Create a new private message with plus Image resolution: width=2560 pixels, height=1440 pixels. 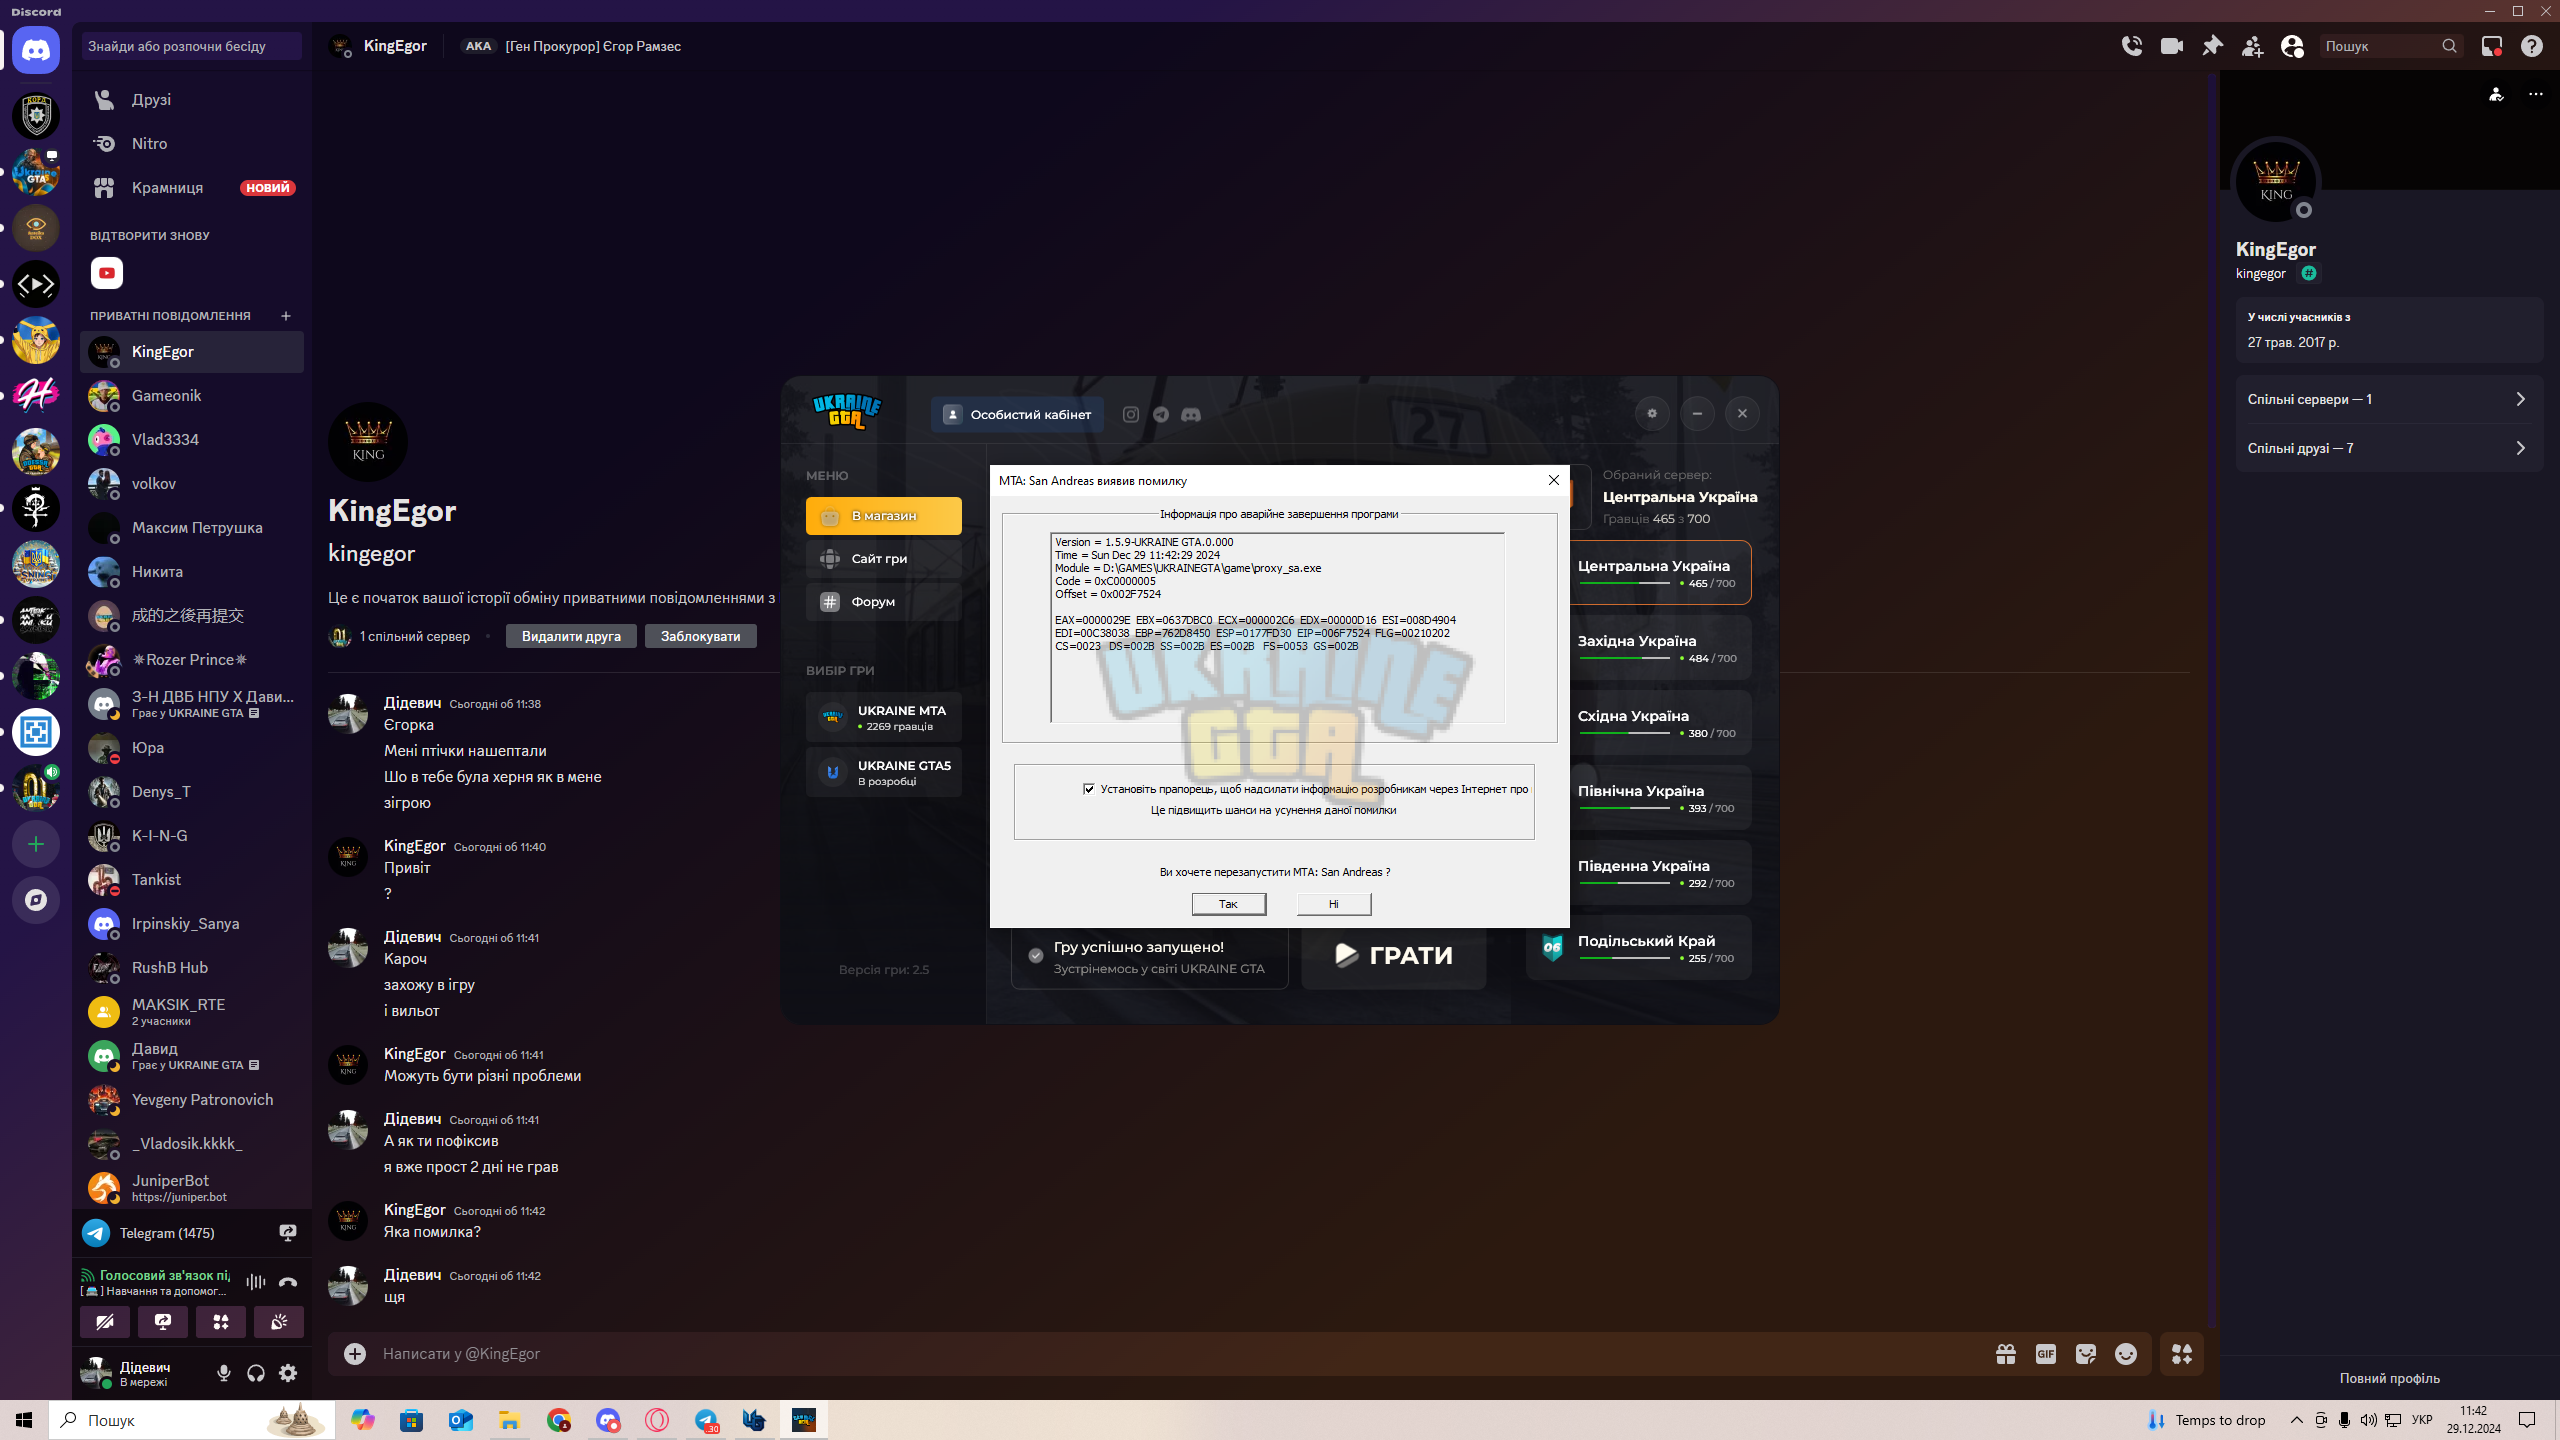(286, 316)
